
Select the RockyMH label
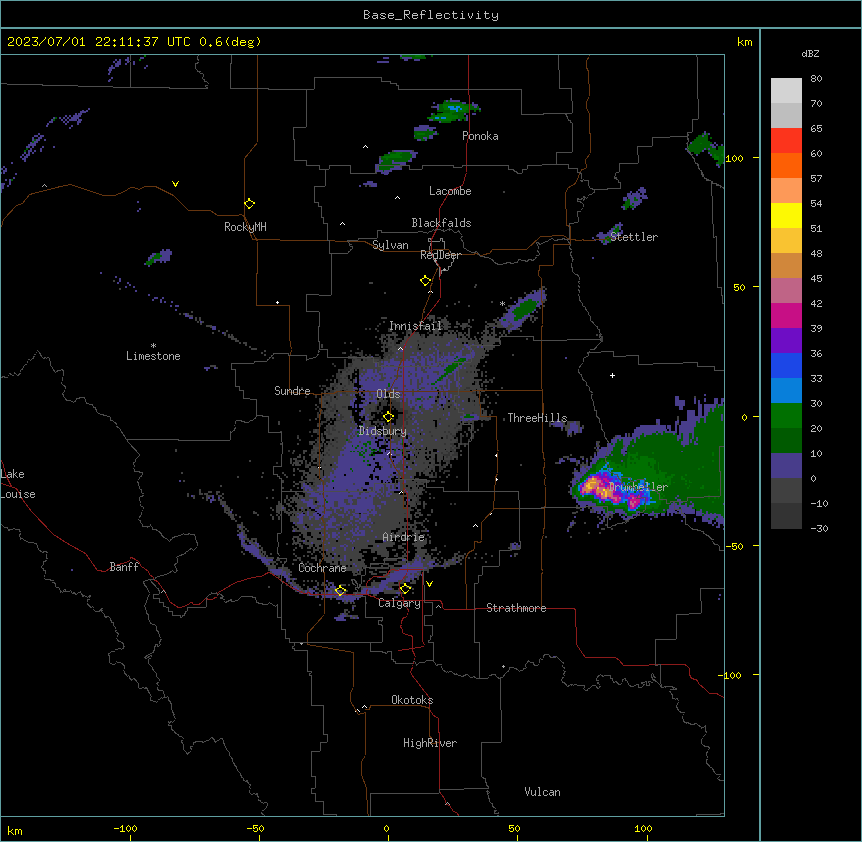(245, 227)
